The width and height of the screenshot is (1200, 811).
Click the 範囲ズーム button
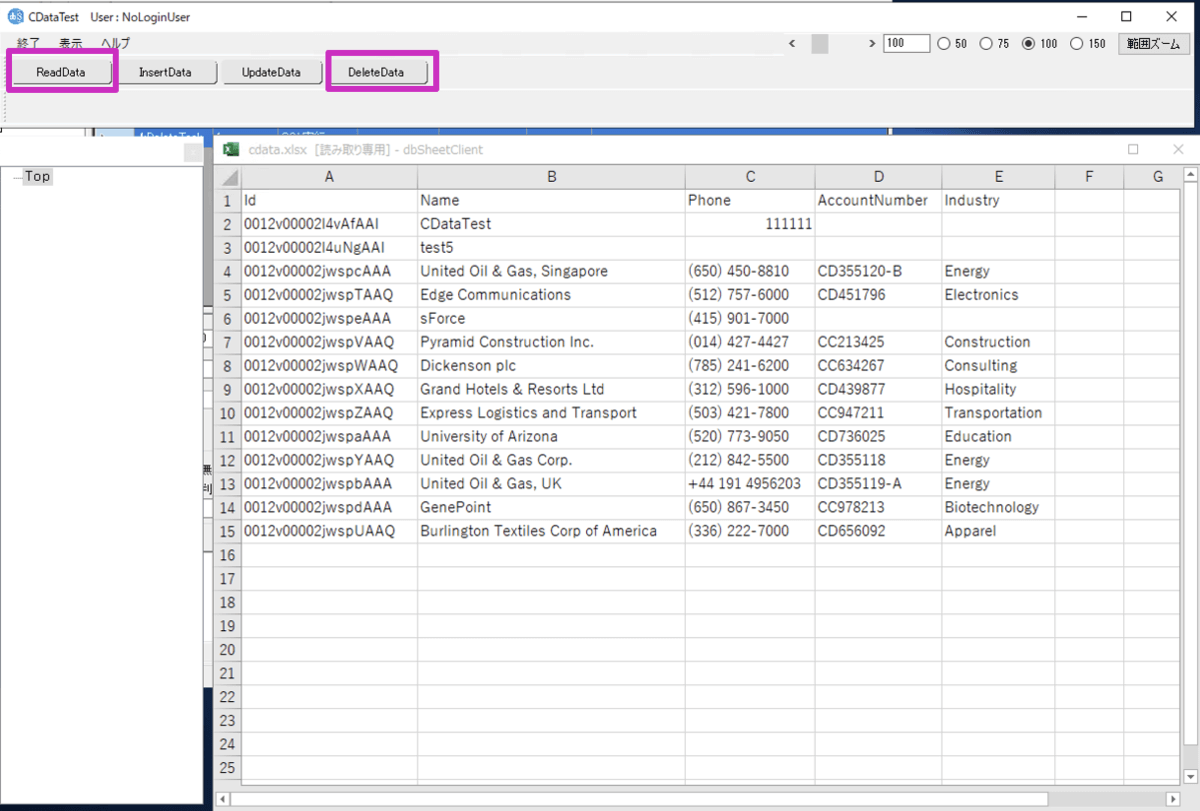1153,44
